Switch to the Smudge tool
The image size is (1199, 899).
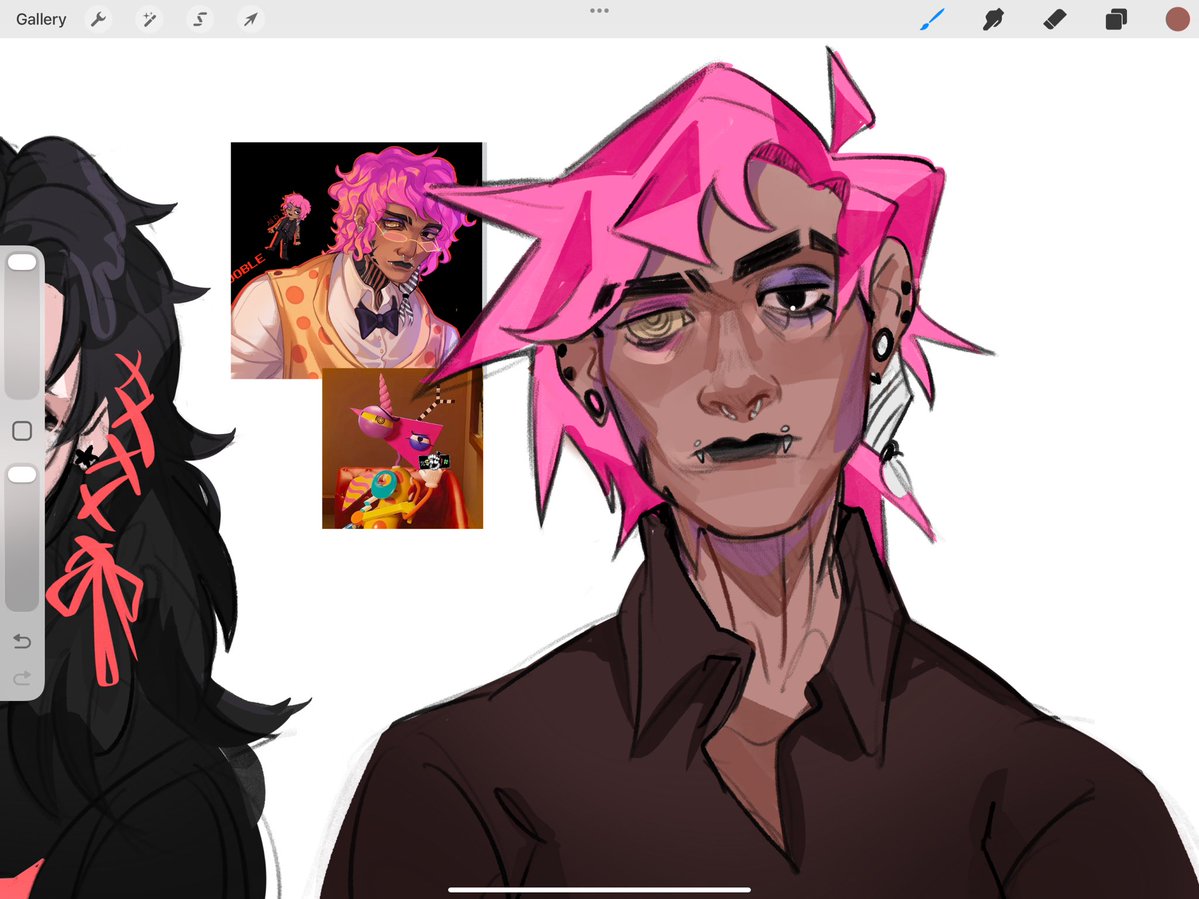click(x=992, y=18)
